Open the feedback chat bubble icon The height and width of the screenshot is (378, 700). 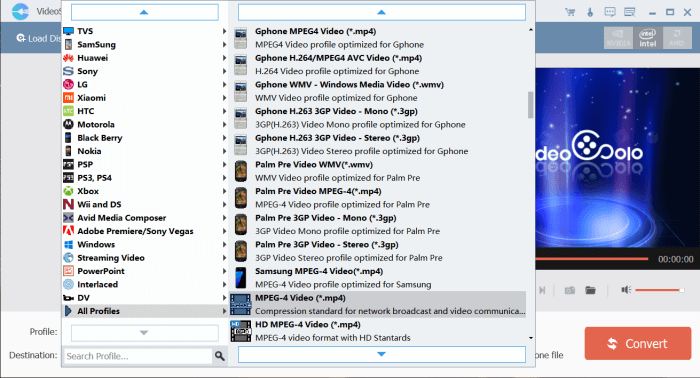tap(610, 12)
